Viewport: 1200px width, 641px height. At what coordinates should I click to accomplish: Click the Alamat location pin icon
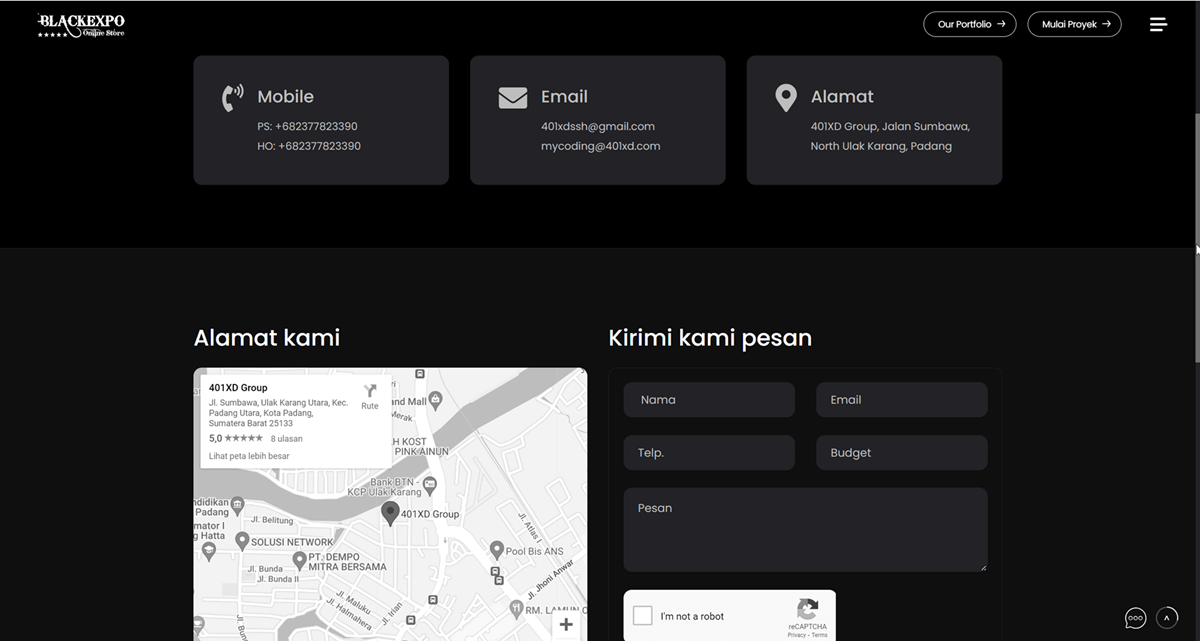point(786,97)
